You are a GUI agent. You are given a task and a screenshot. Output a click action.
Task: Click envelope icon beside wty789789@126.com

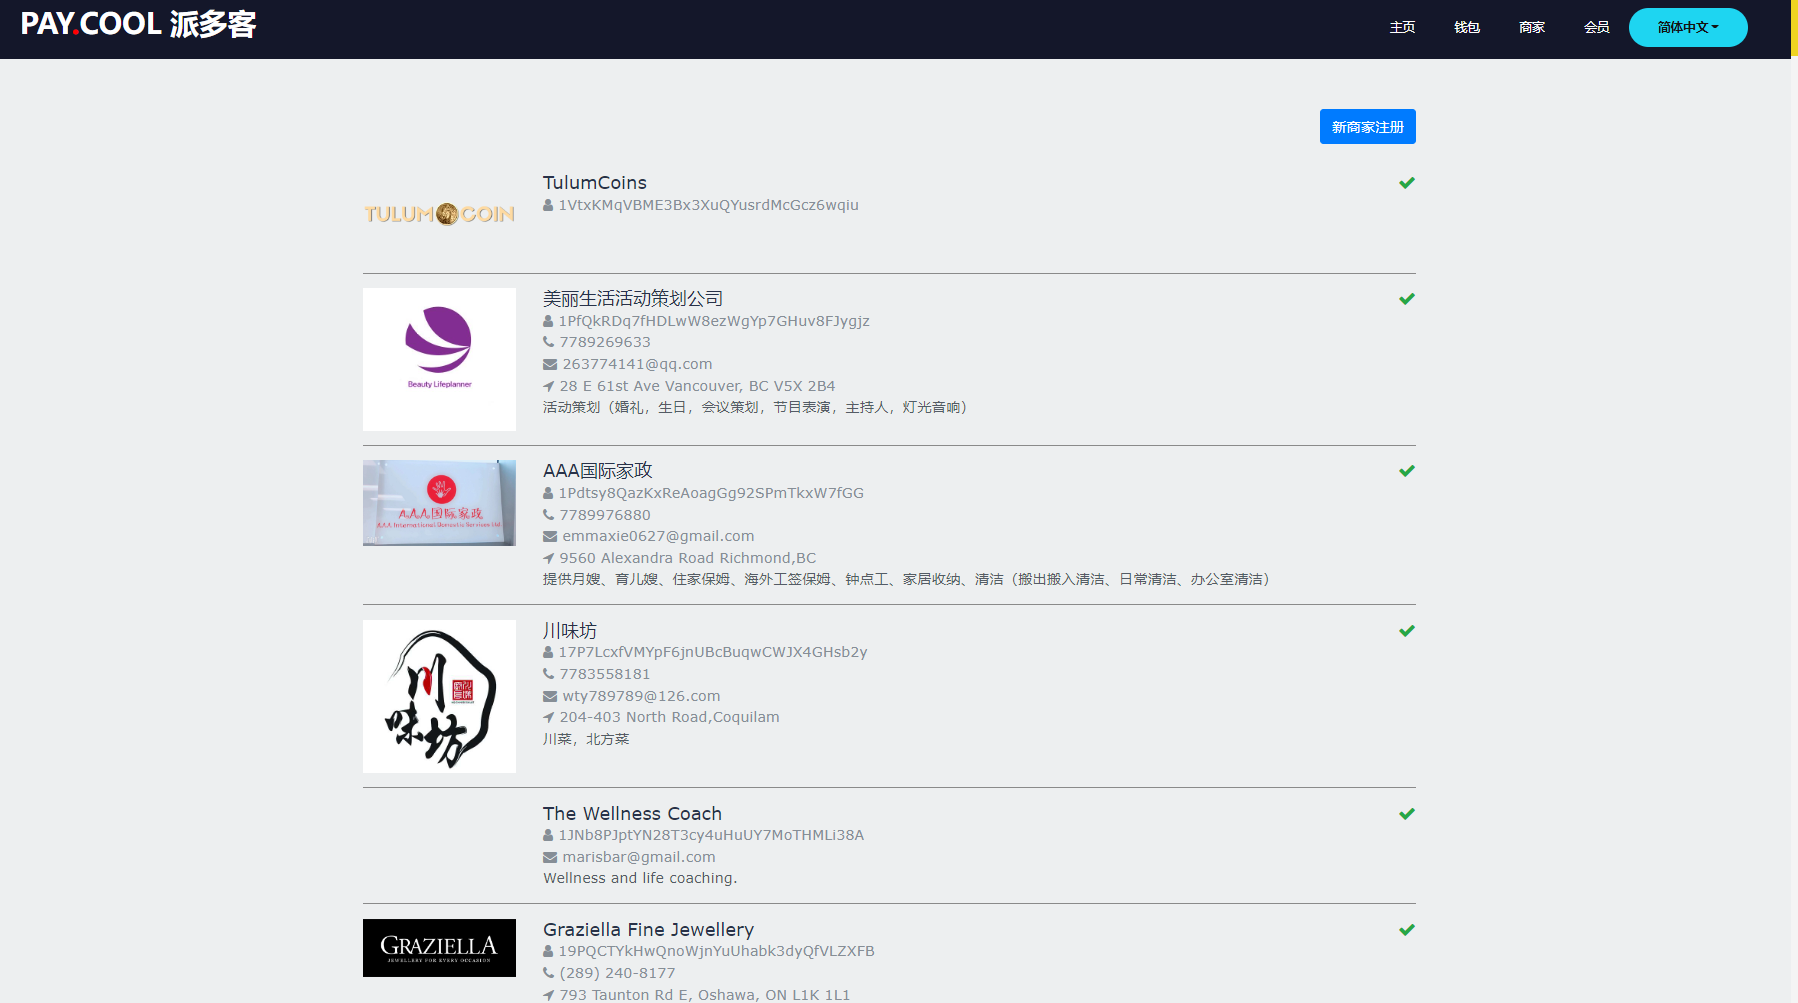tap(550, 696)
